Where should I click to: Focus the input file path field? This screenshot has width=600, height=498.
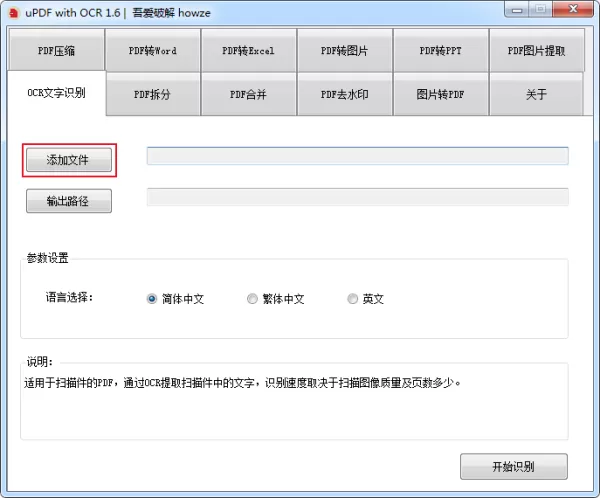pyautogui.click(x=357, y=156)
